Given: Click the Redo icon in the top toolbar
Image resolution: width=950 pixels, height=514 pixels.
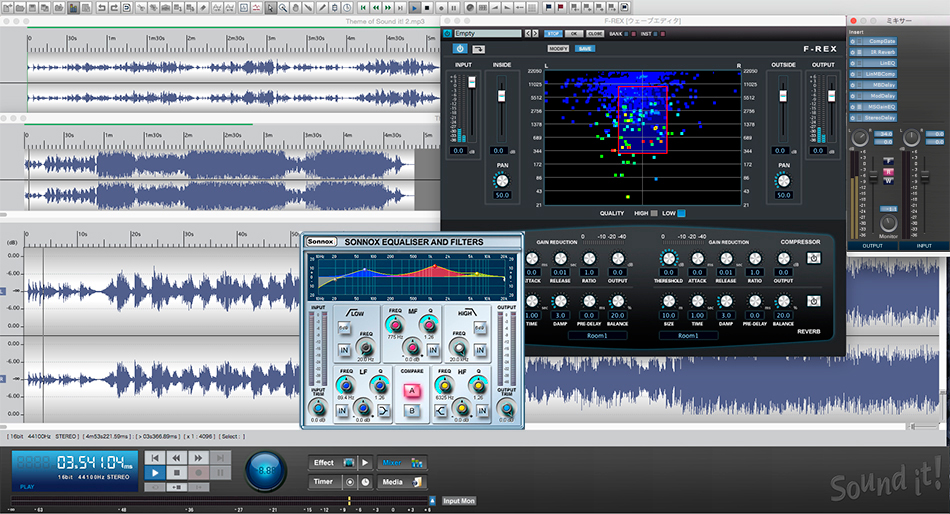Looking at the screenshot, I should coord(115,8).
